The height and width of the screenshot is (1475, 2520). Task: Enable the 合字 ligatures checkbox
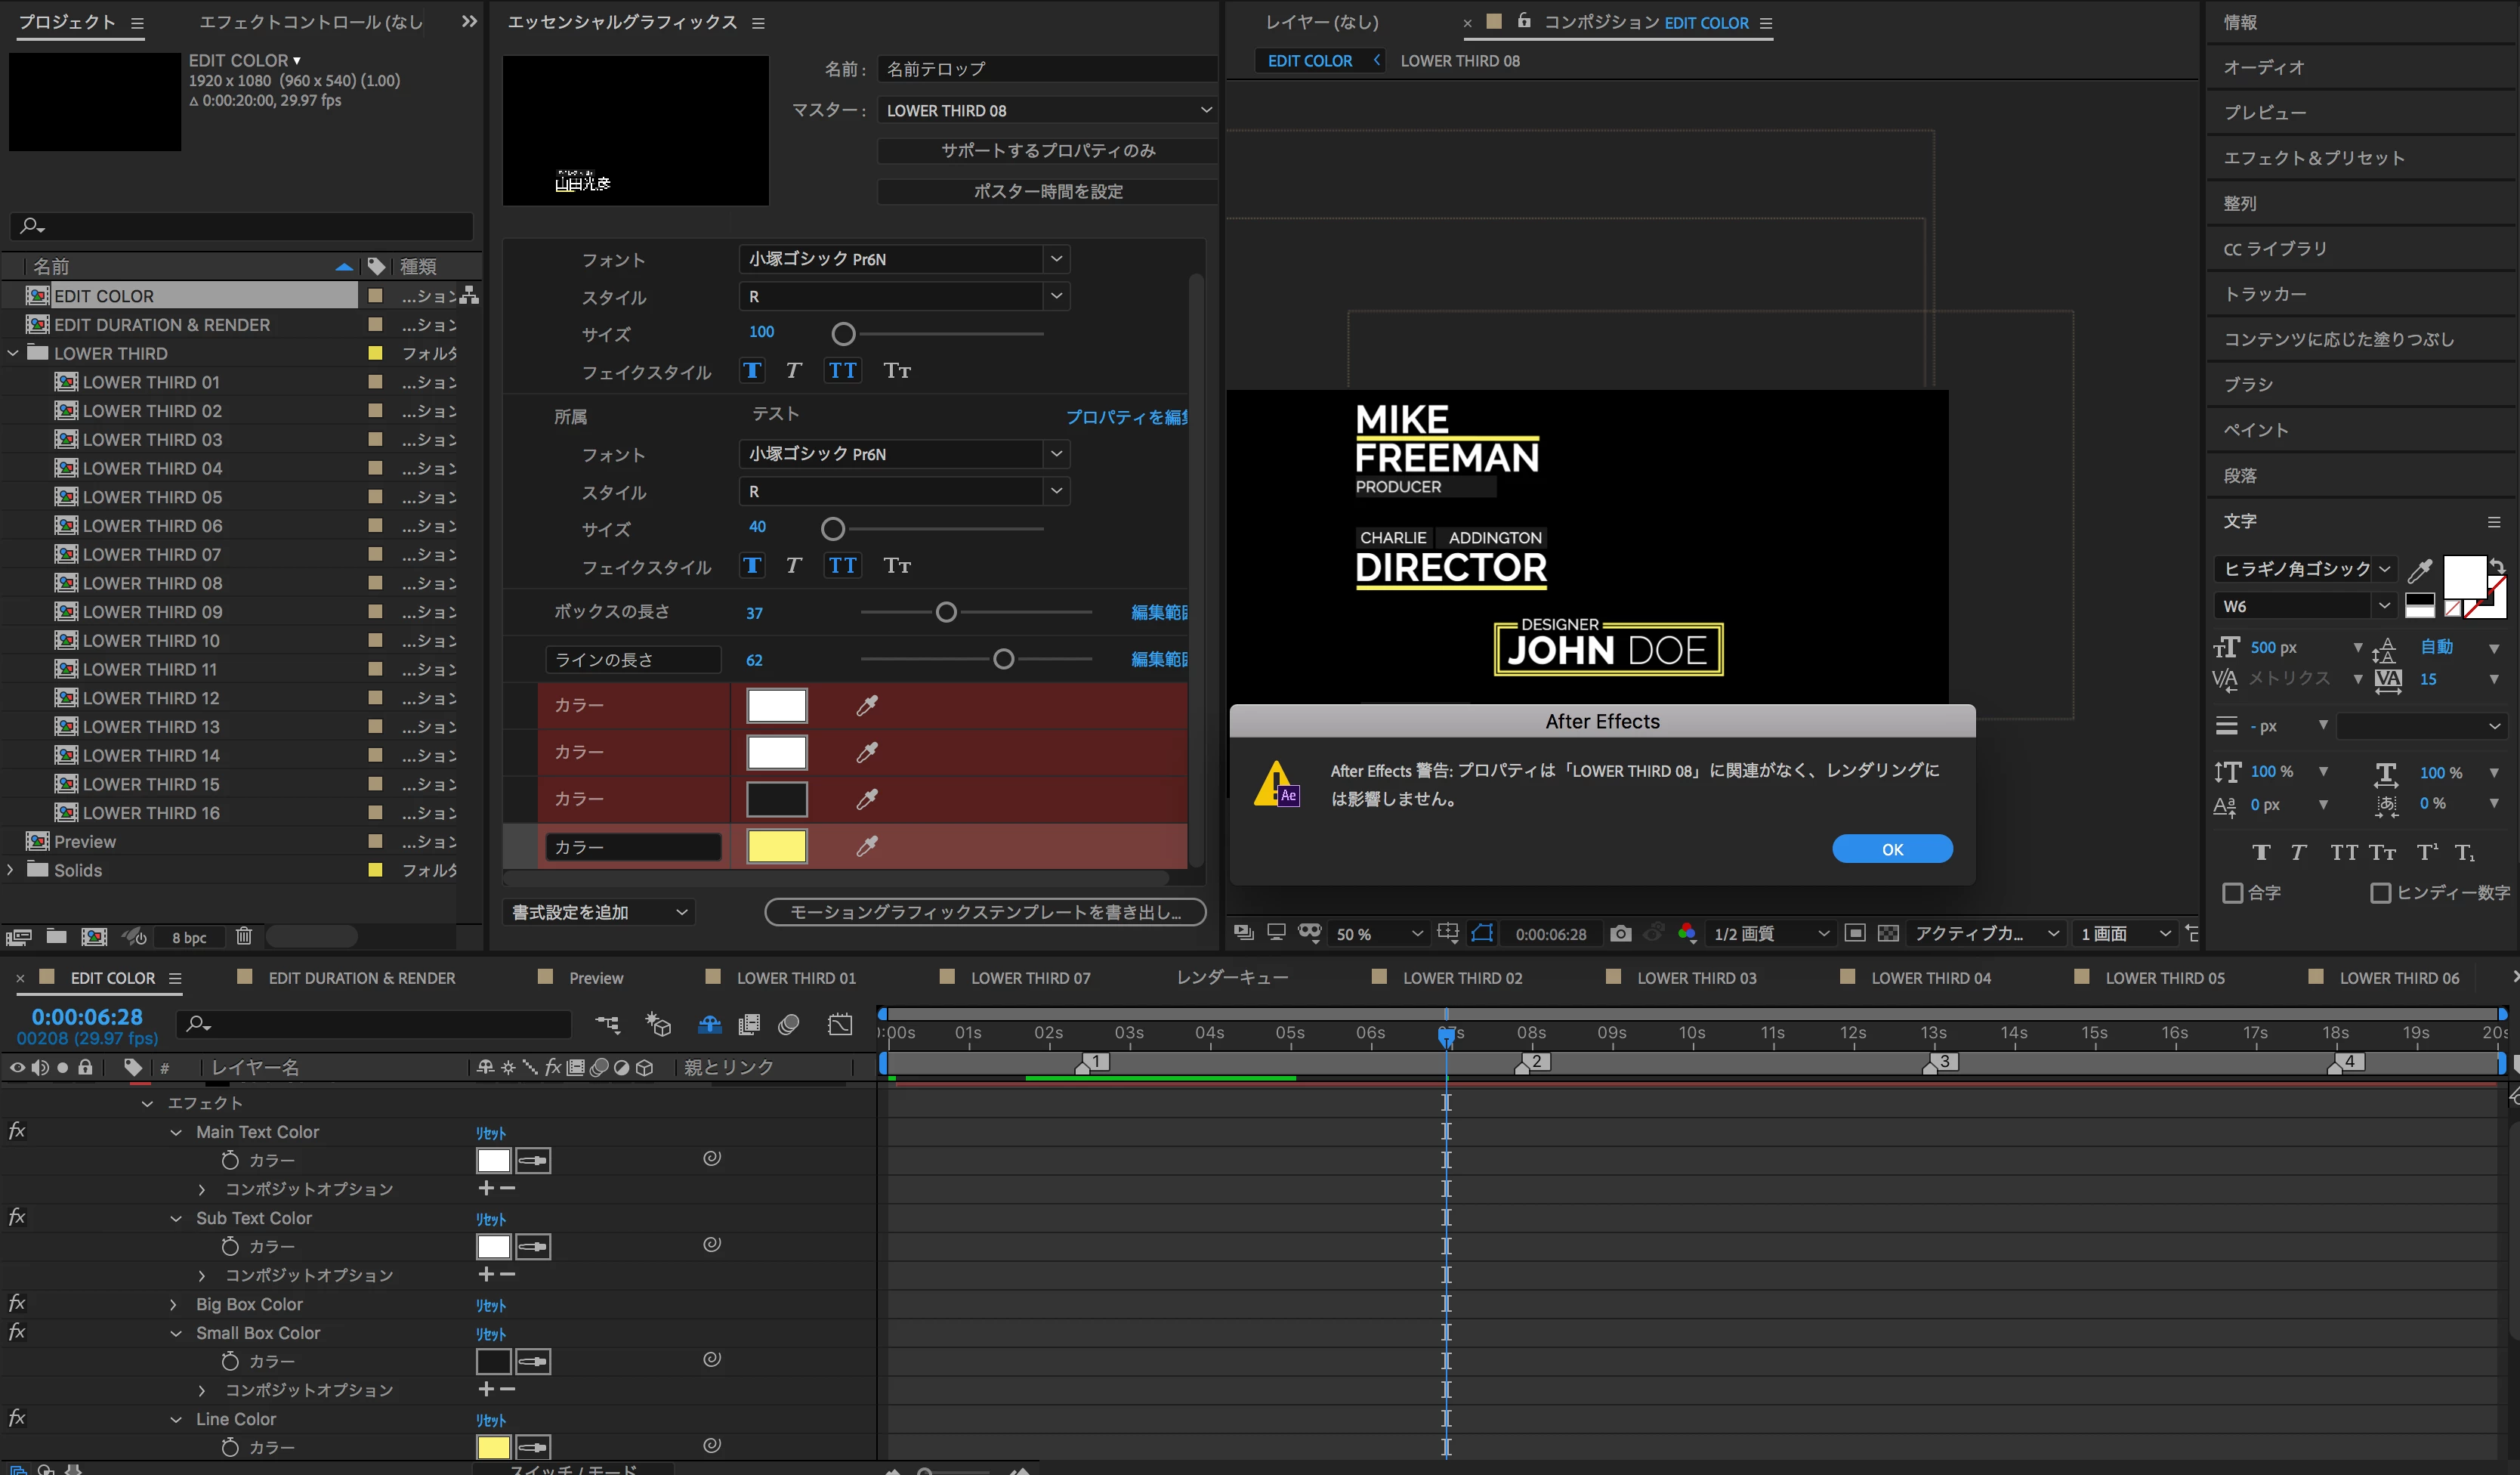2232,892
